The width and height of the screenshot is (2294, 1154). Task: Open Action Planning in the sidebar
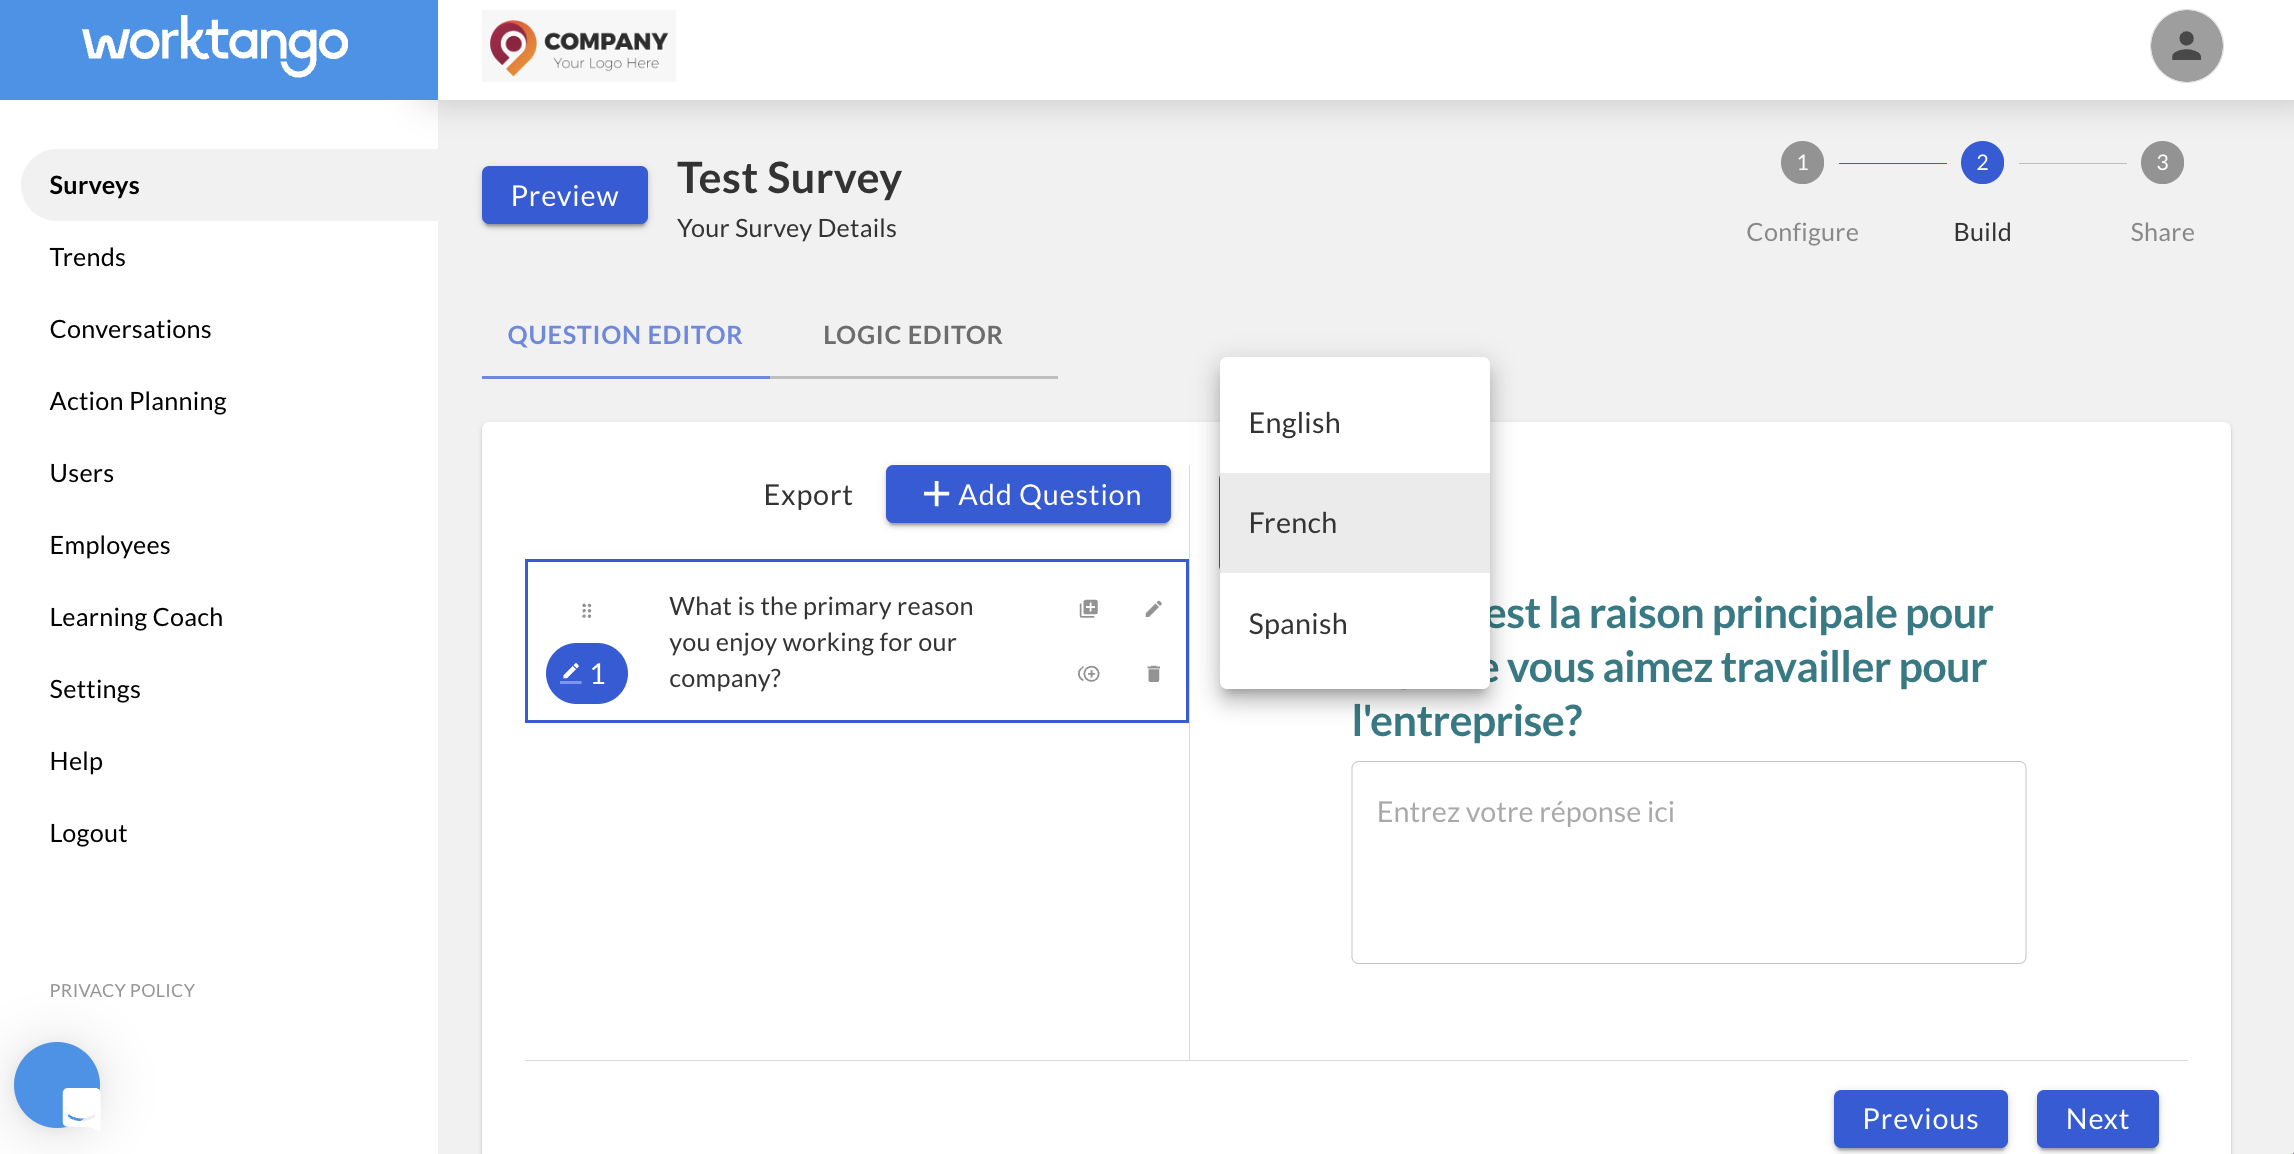tap(138, 401)
